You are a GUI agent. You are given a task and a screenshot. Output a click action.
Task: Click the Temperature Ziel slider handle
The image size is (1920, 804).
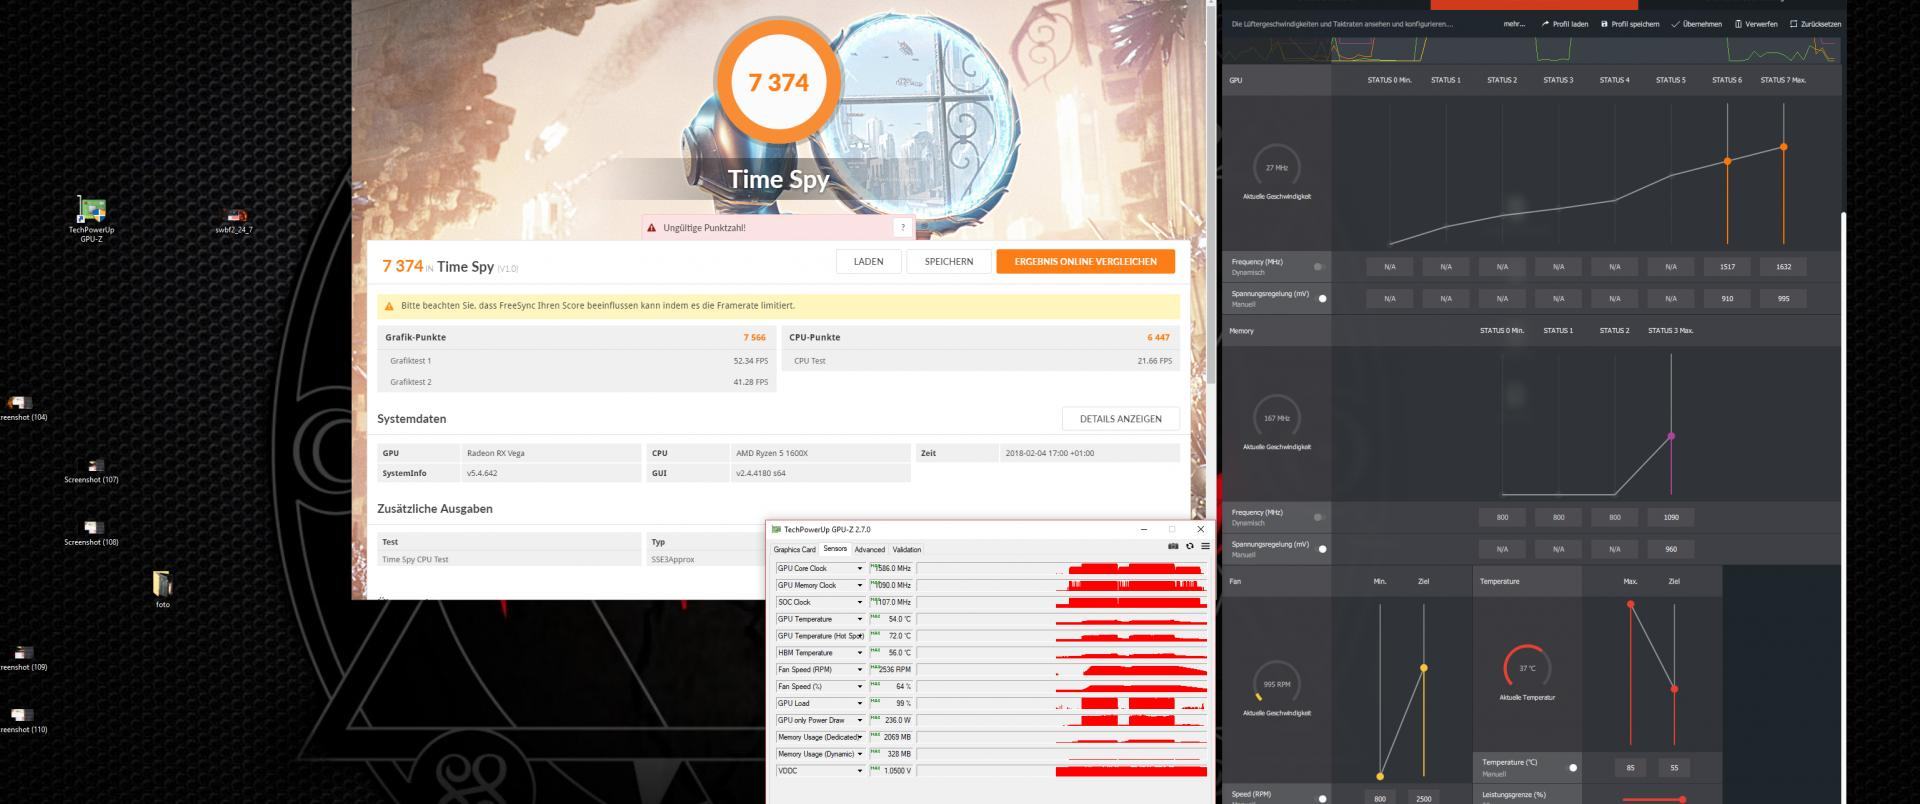(x=1674, y=689)
